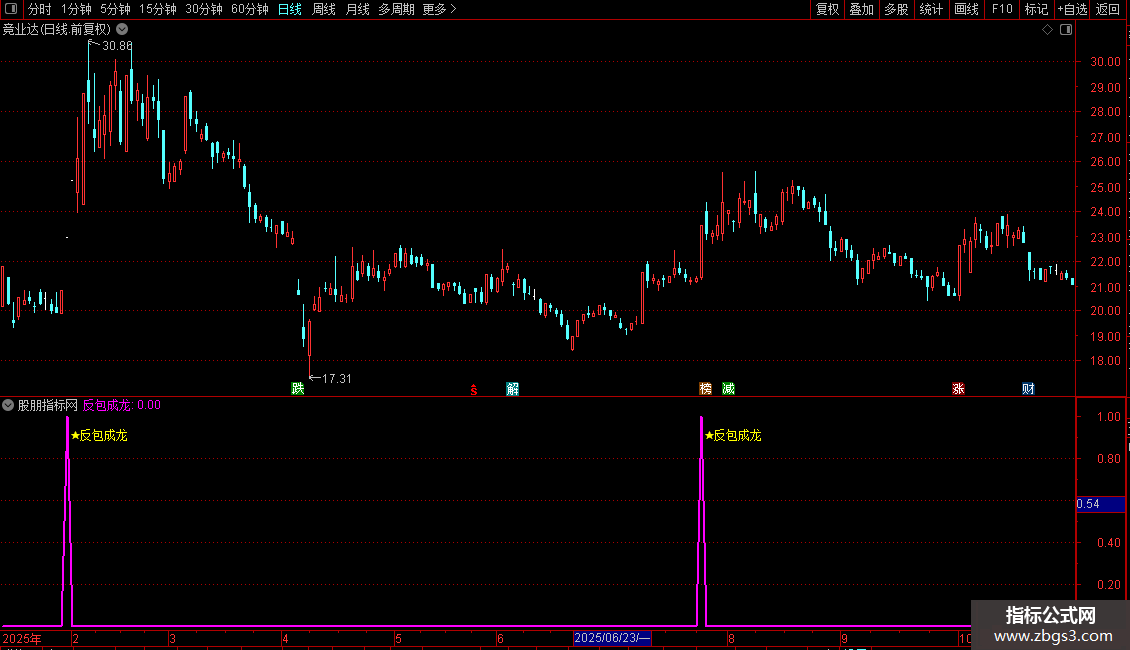The image size is (1130, 650).
Task: Click the 17.31 low price label
Action: pos(337,378)
